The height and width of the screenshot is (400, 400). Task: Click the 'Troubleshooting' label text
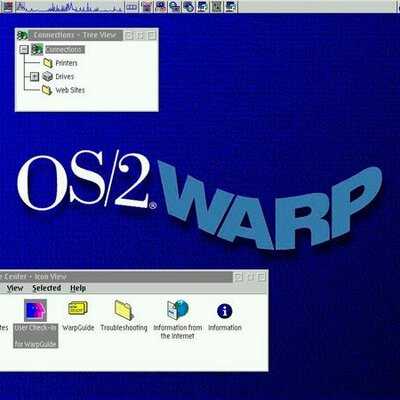124,328
